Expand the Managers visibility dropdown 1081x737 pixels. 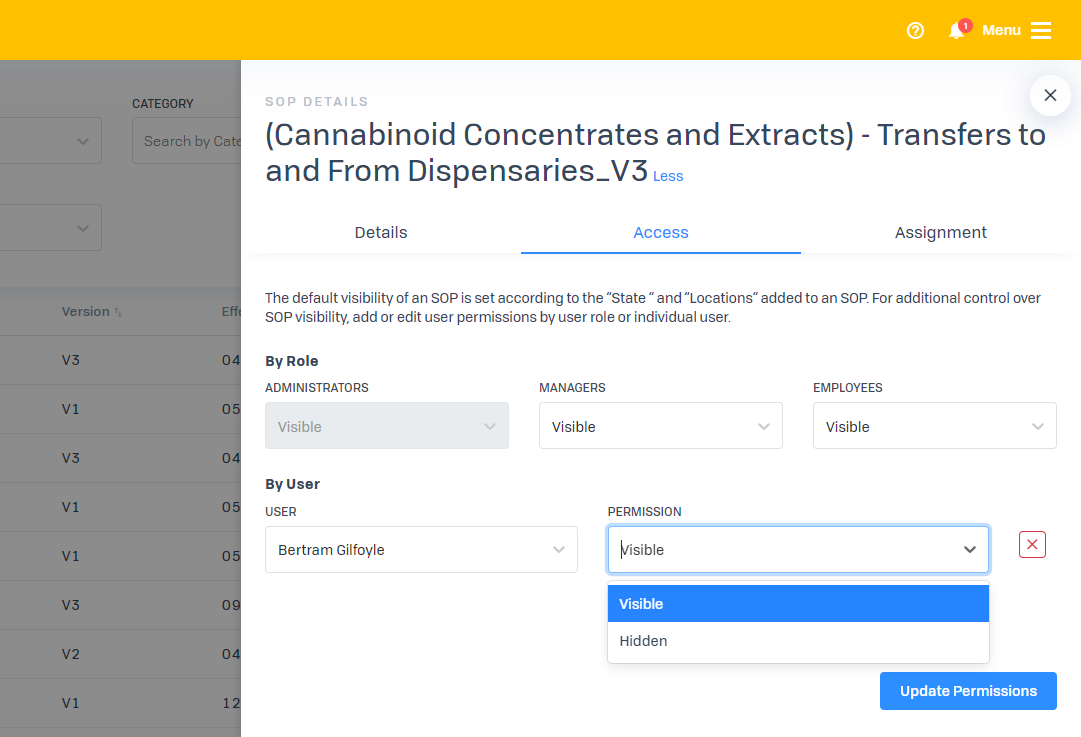pyautogui.click(x=660, y=426)
